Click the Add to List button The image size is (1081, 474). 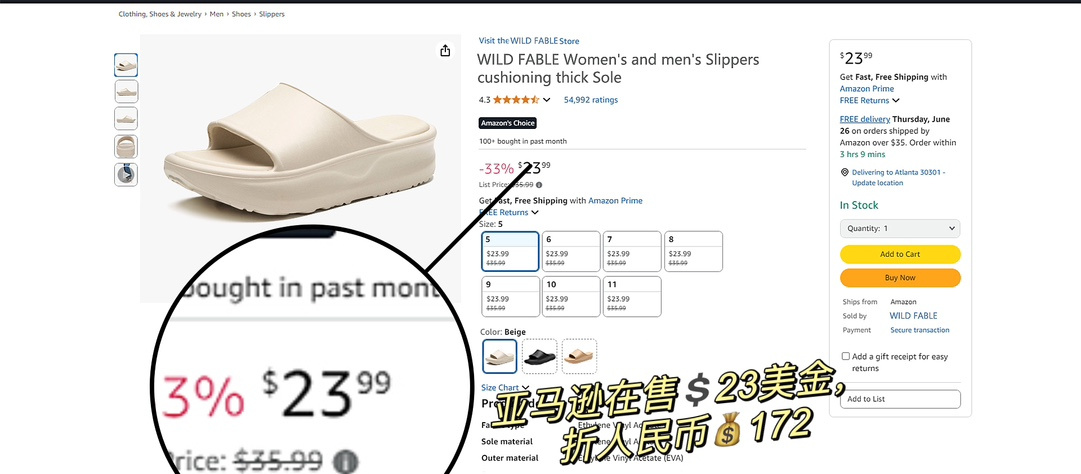click(900, 399)
